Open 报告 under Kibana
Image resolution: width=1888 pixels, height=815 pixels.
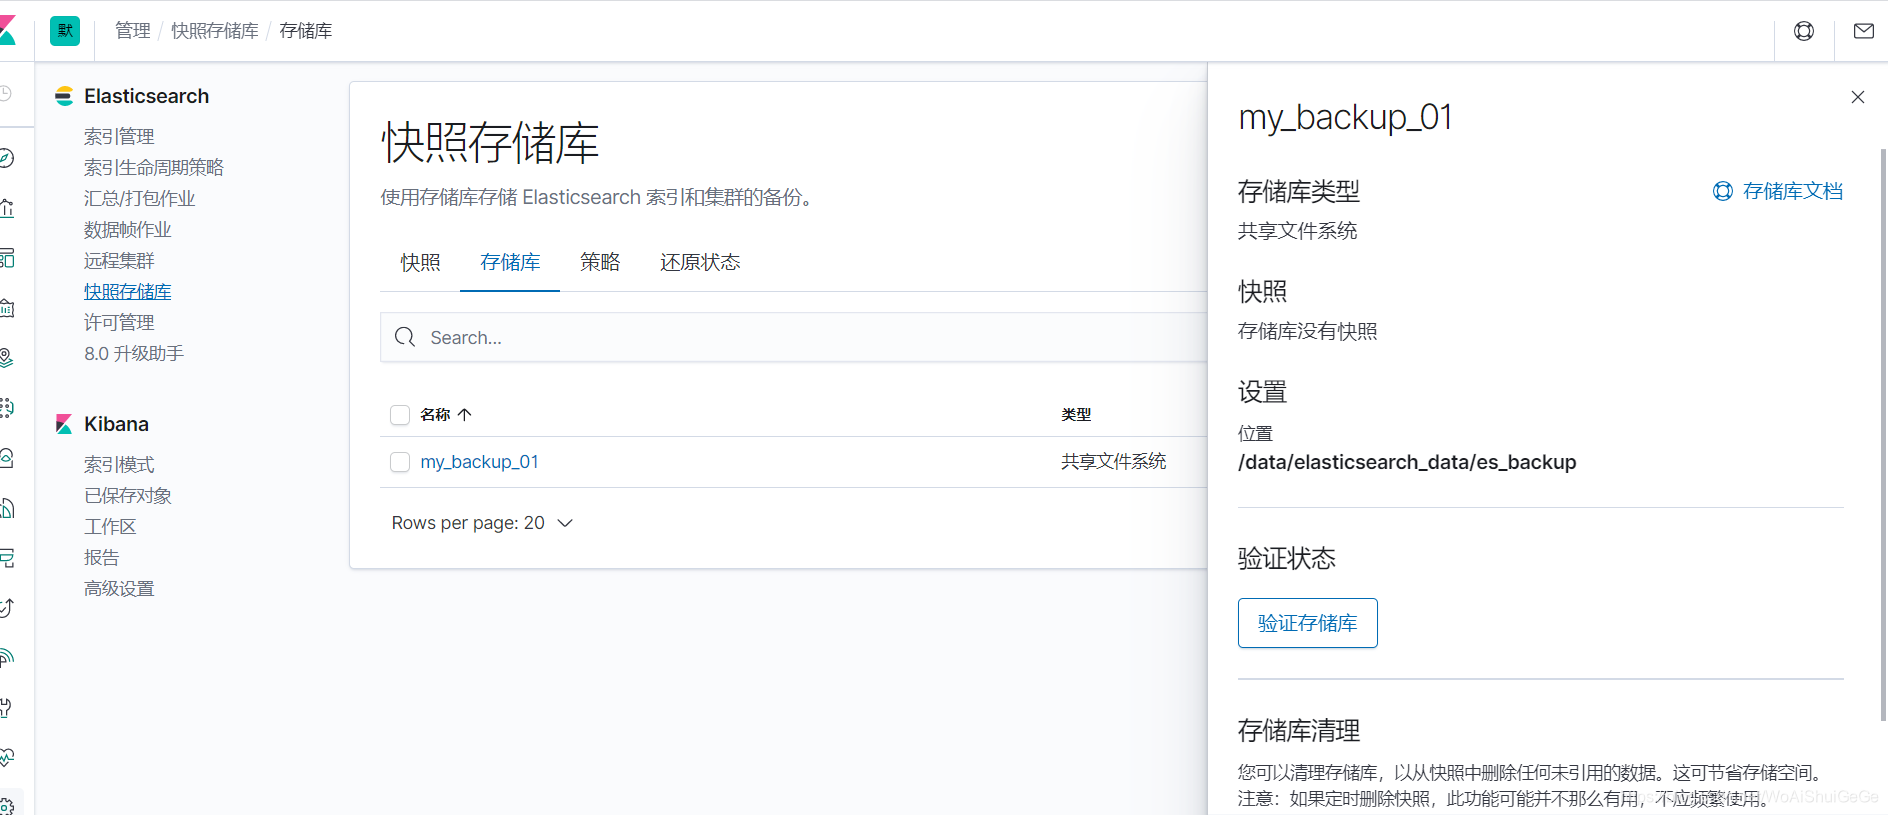pyautogui.click(x=101, y=557)
